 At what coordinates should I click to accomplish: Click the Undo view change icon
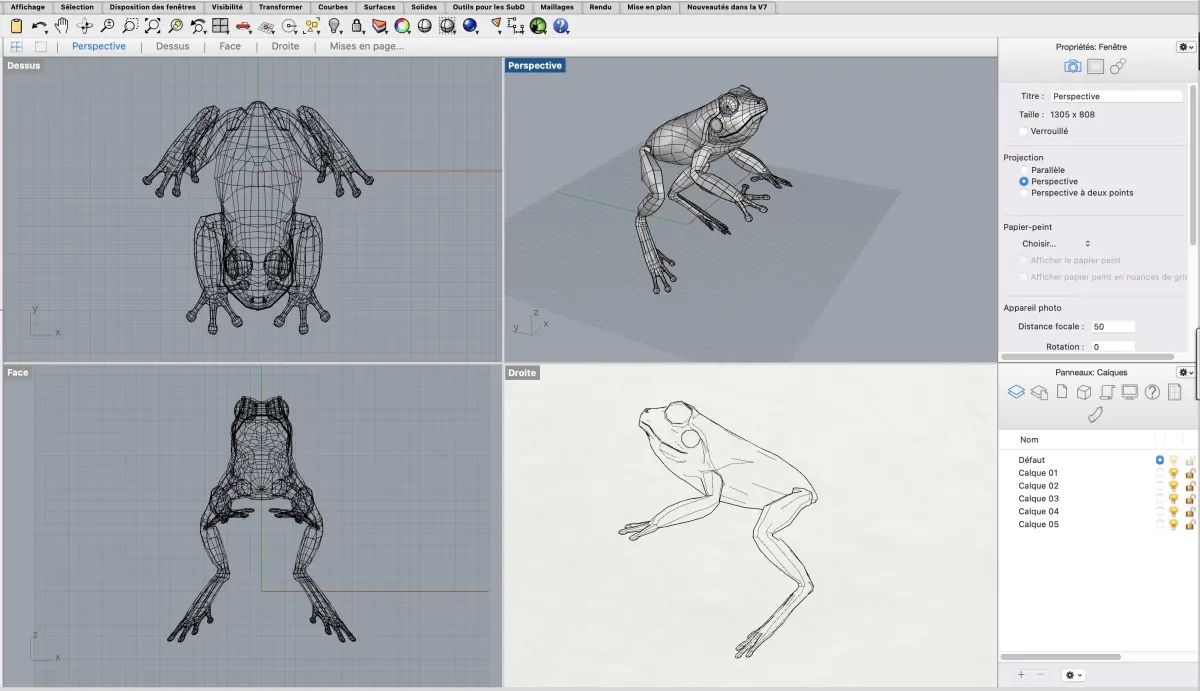[198, 25]
